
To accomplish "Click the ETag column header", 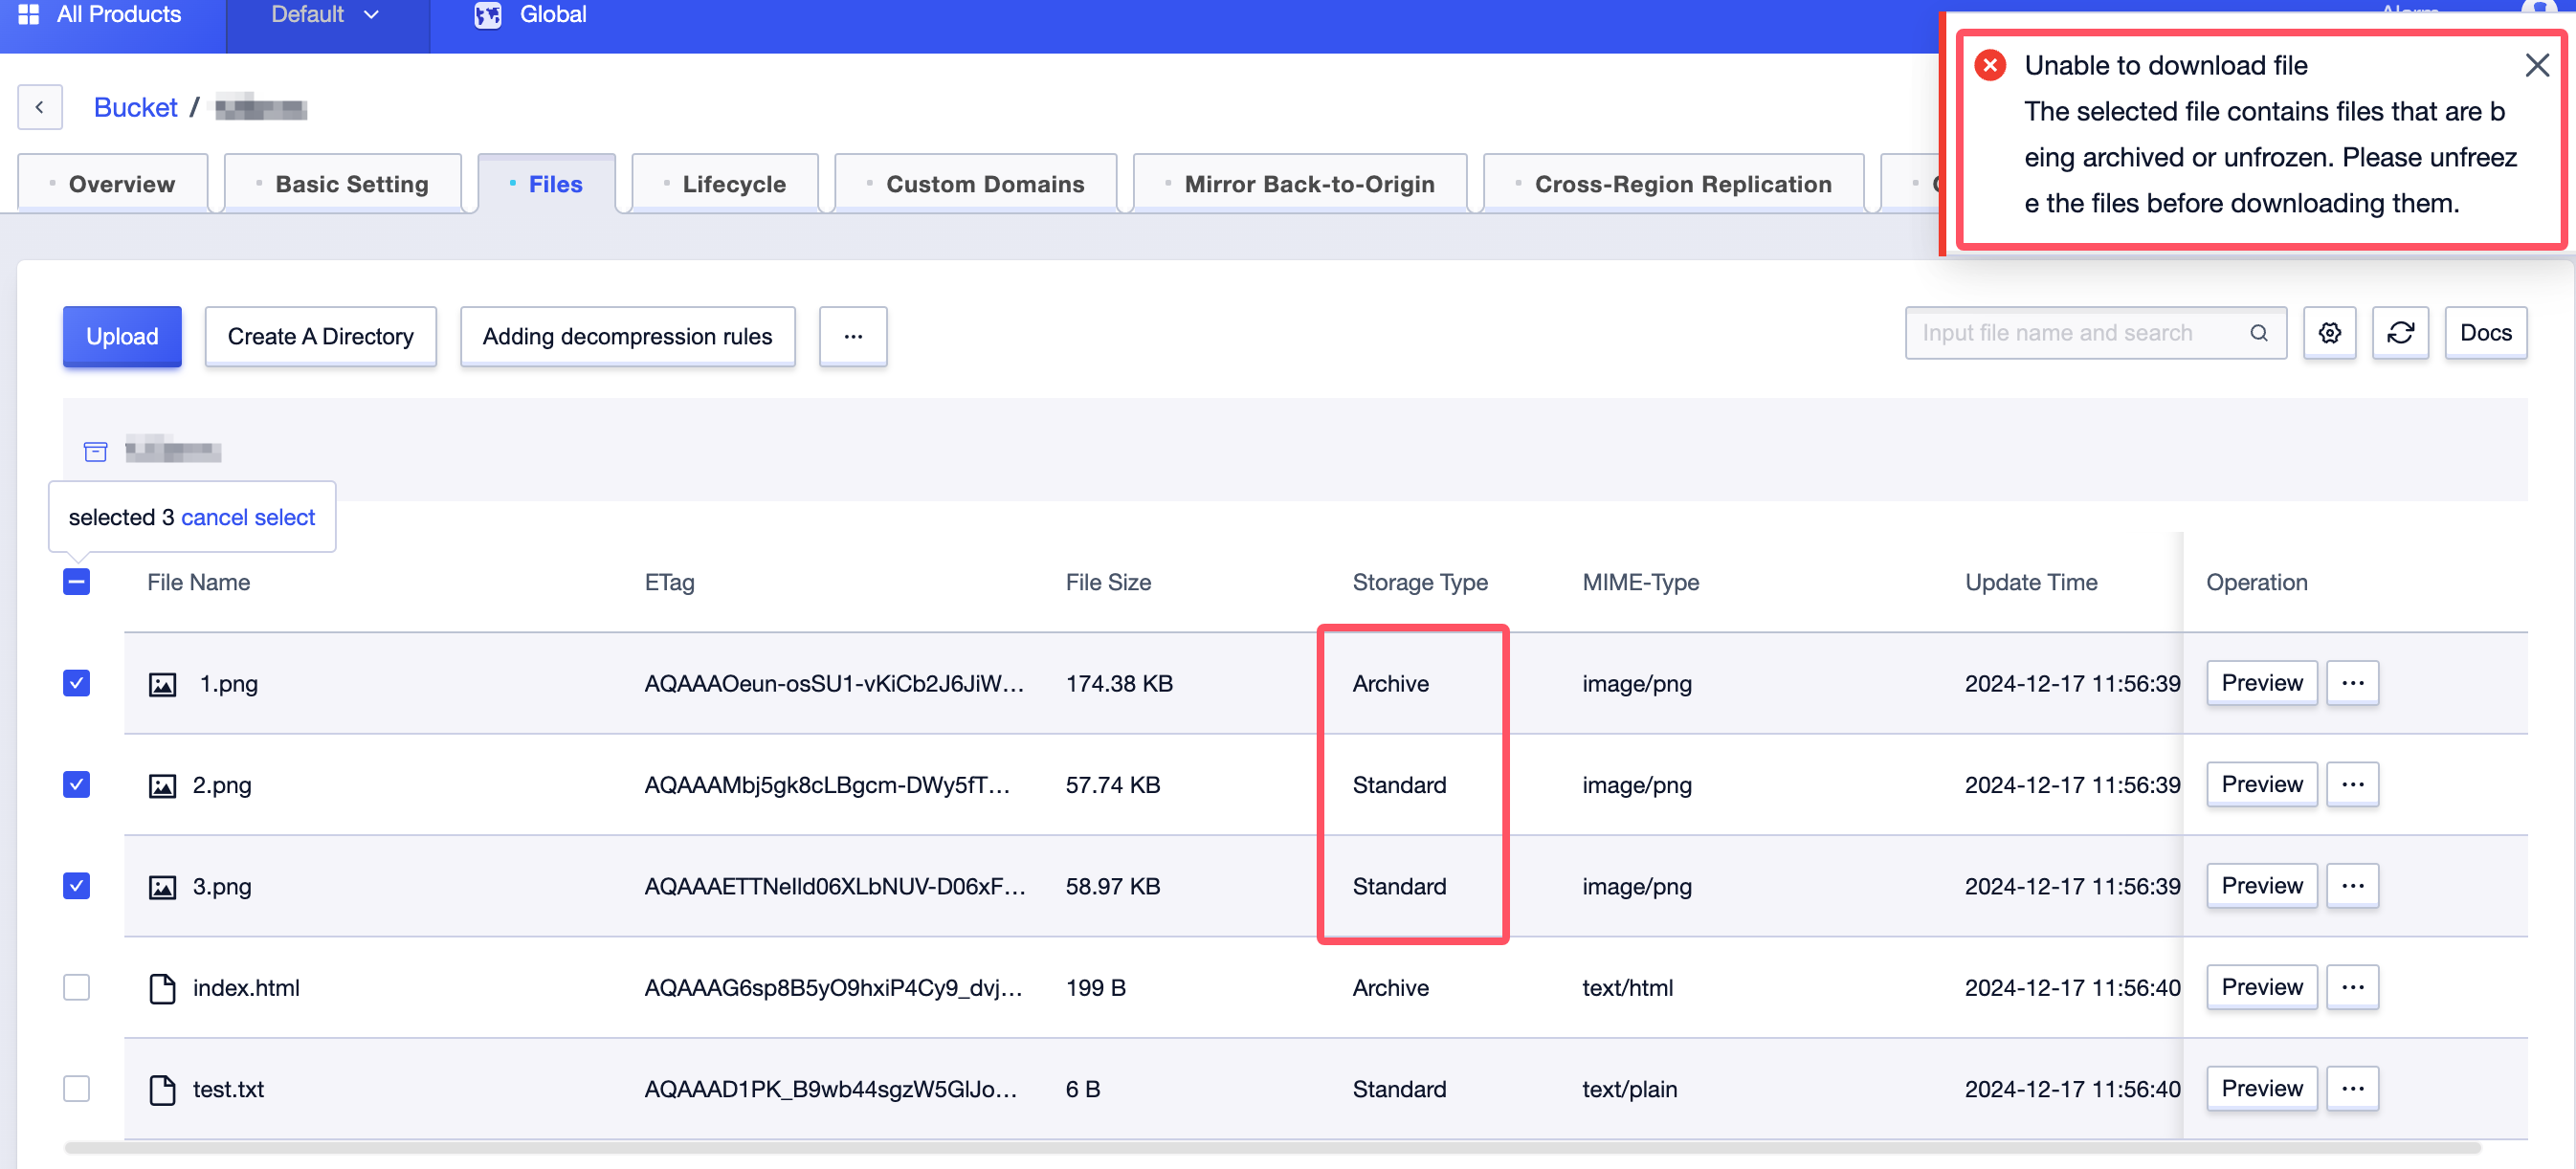I will tap(669, 582).
